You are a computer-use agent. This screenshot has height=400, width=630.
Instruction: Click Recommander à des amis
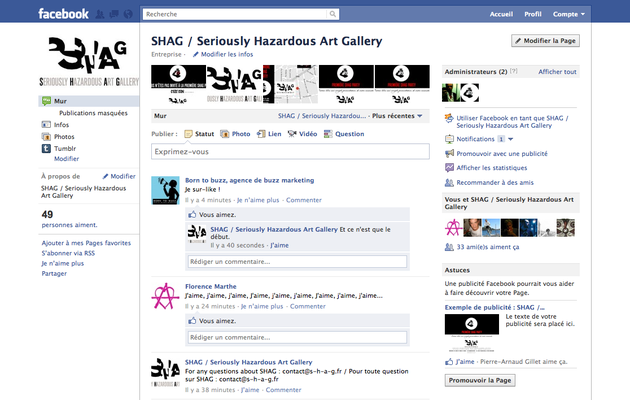495,183
